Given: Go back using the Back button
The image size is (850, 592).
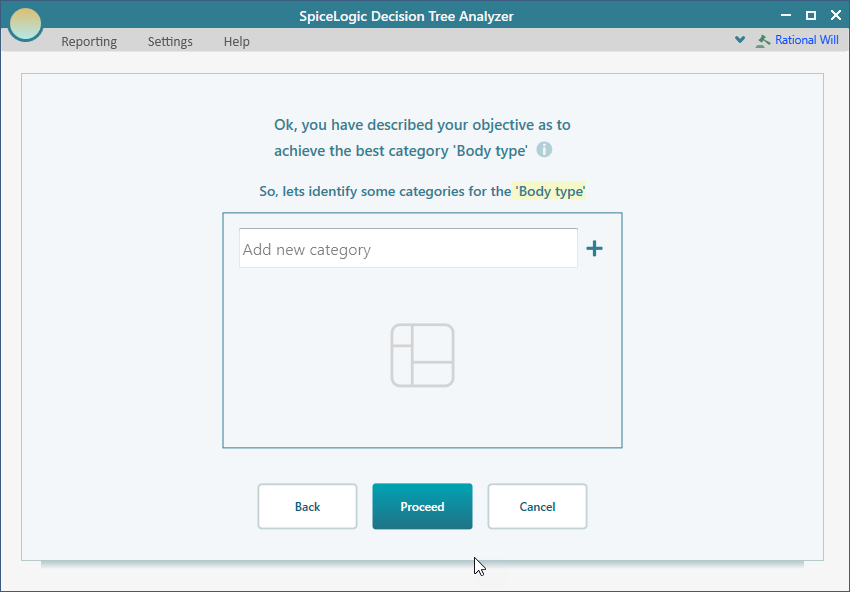Looking at the screenshot, I should click(307, 506).
